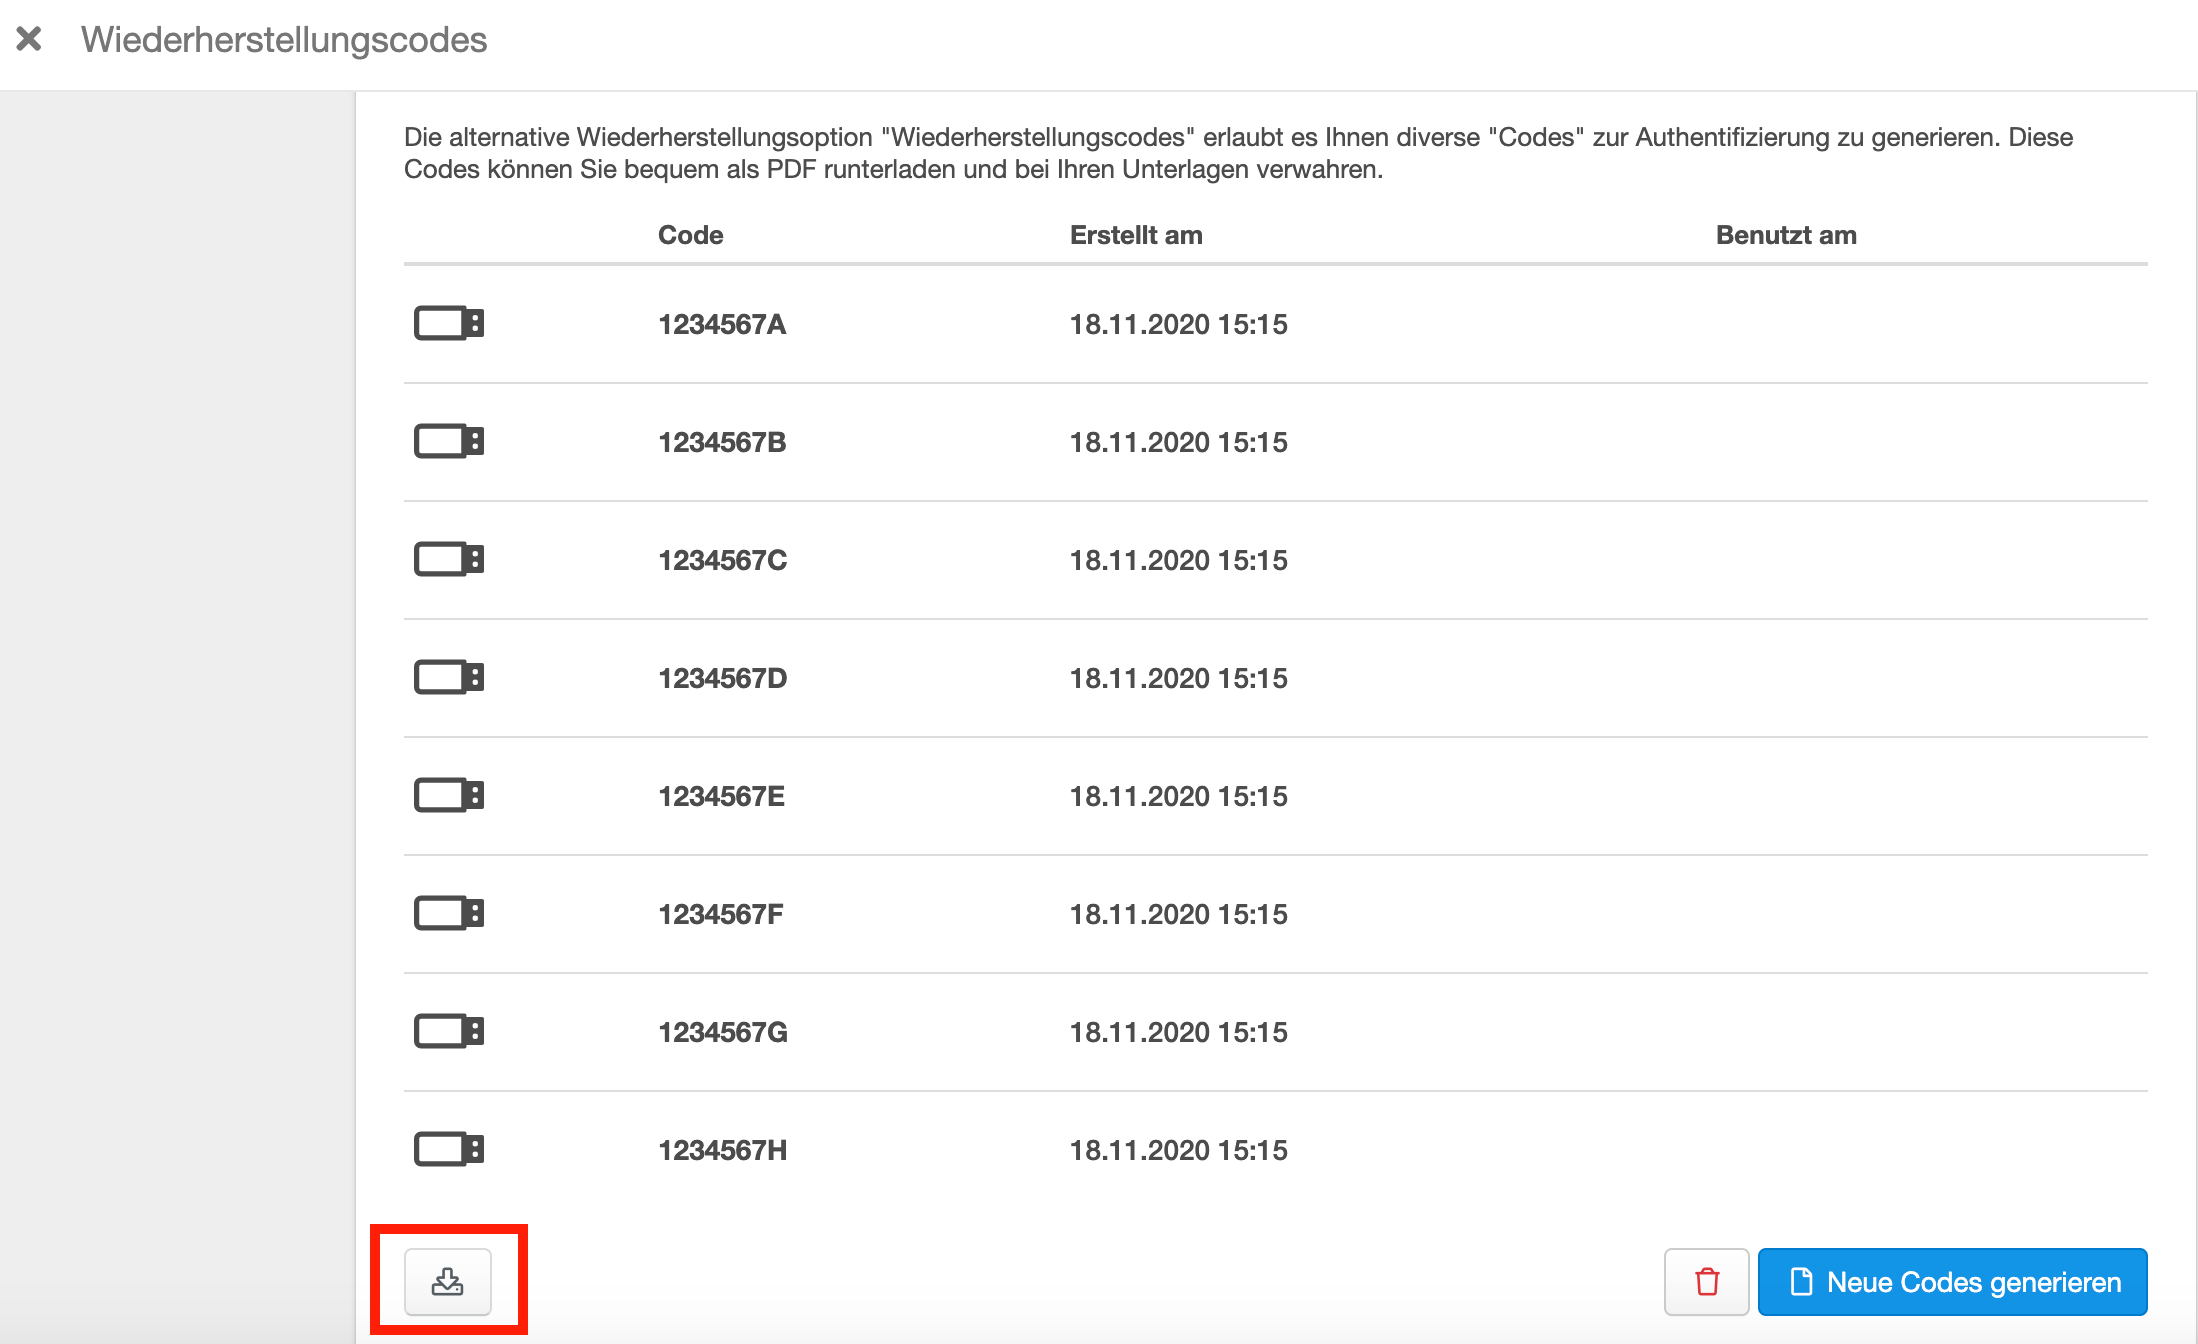Select recovery code text 1234567A
Image resolution: width=2198 pixels, height=1344 pixels.
tap(721, 324)
